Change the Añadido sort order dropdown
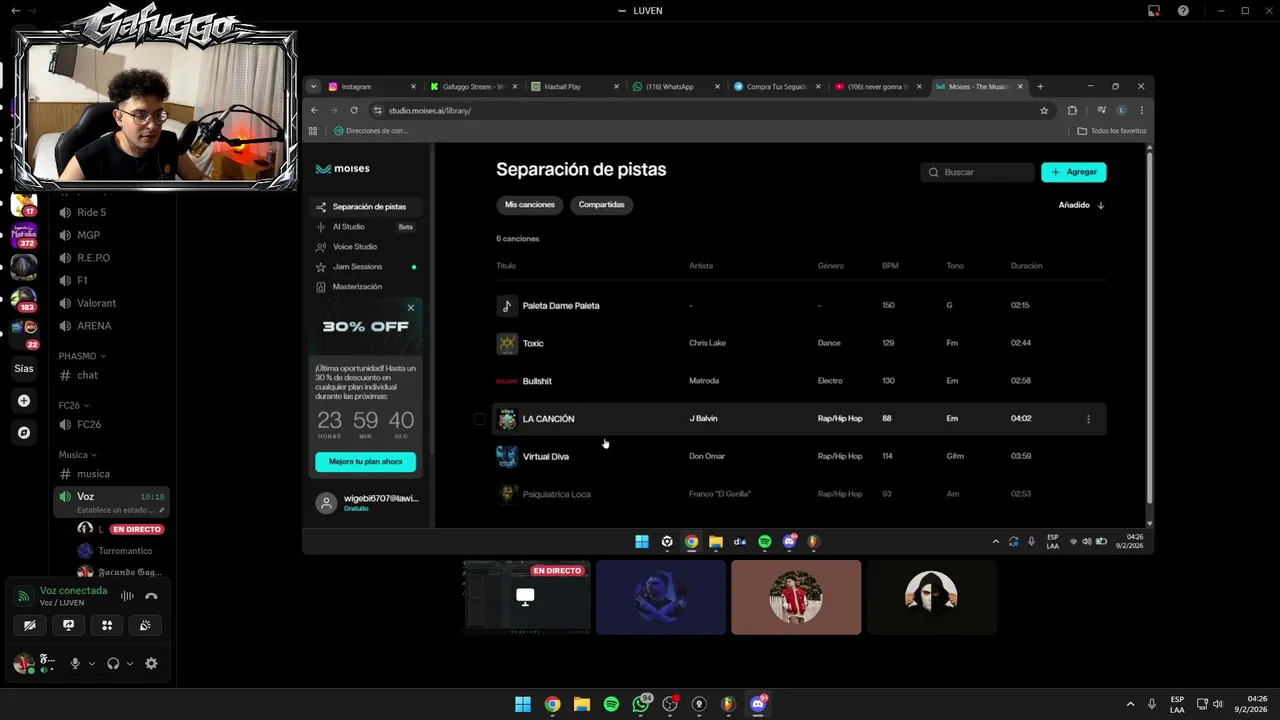Screen dimensions: 1280x720 click(1082, 205)
